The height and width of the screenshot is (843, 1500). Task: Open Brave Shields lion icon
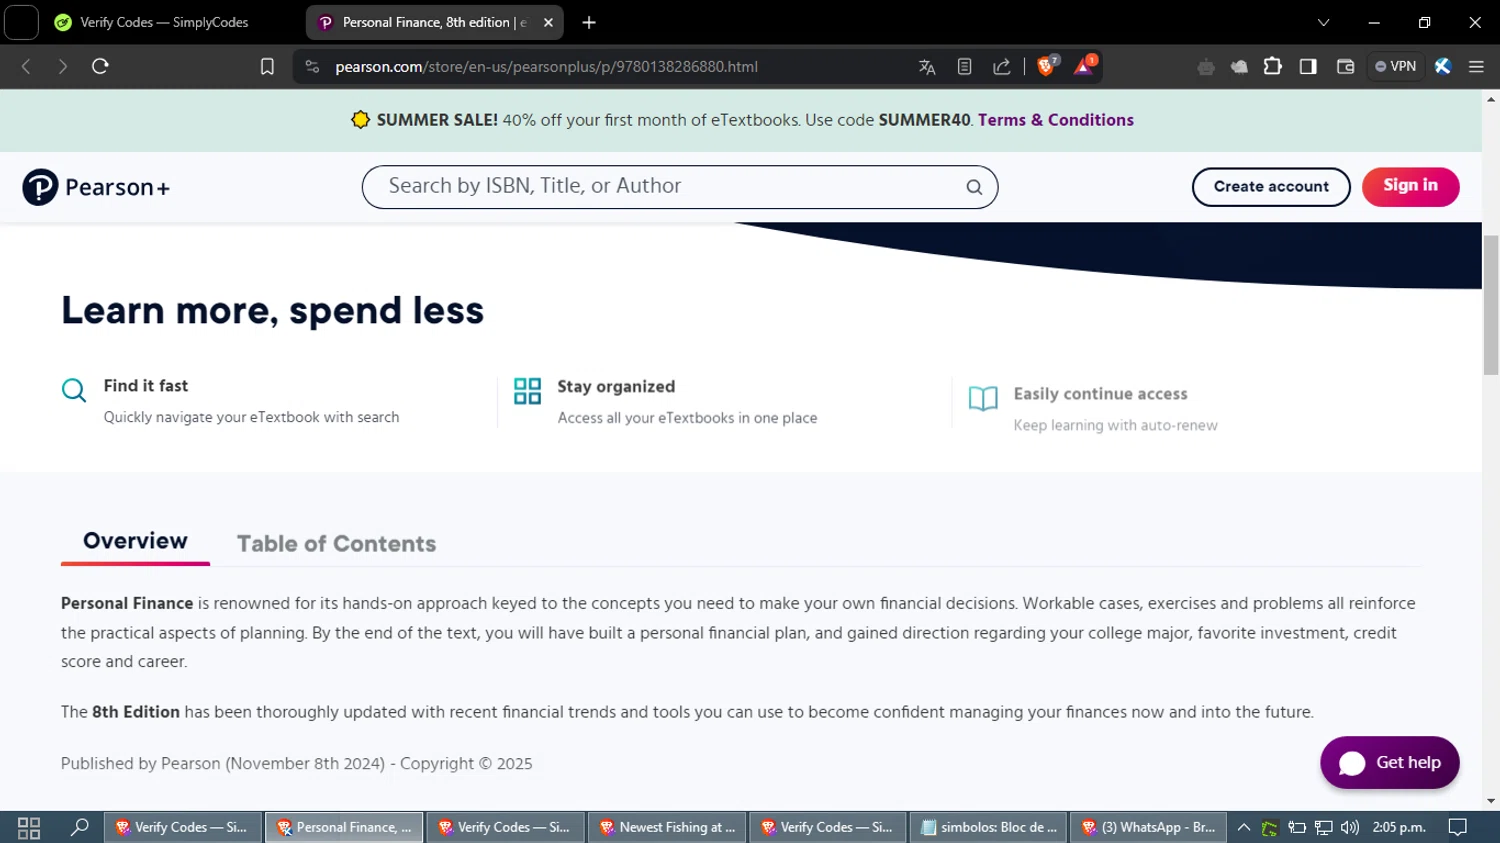pyautogui.click(x=1047, y=66)
